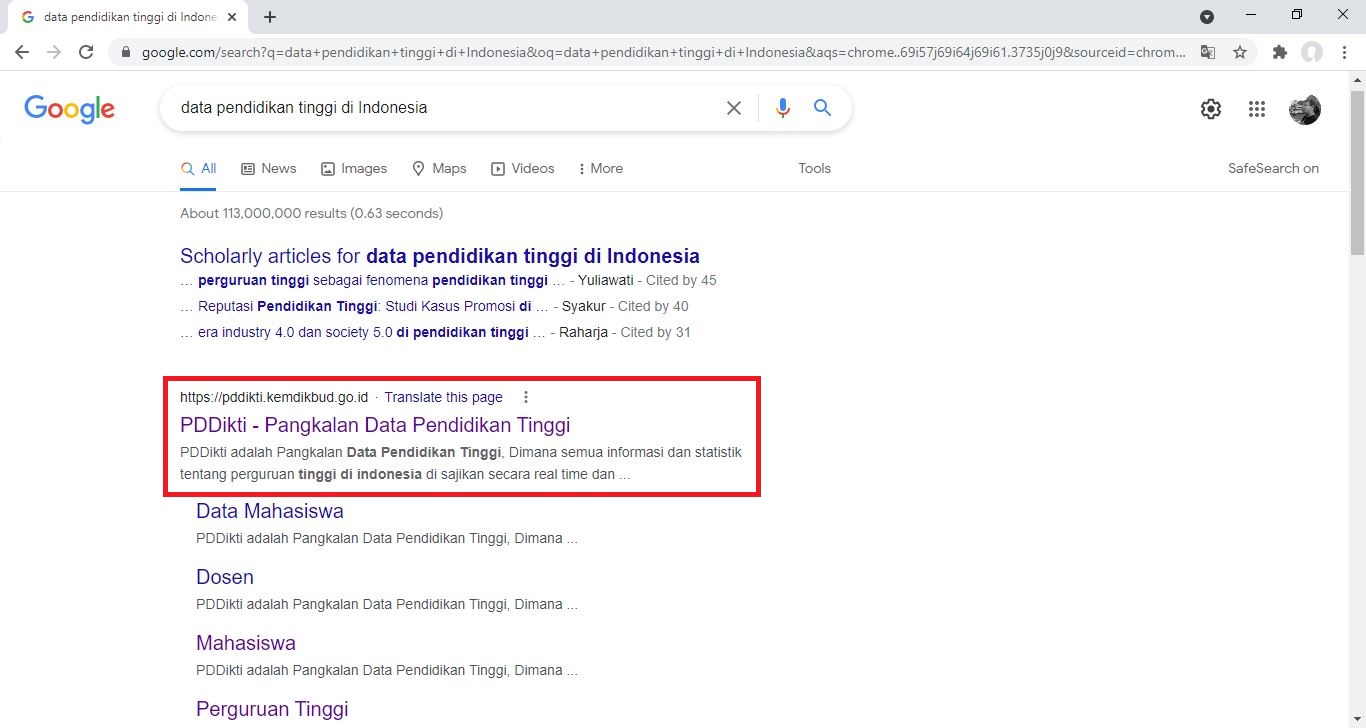Click the https://pddikti.kemdikbud.go.id URL text
This screenshot has width=1366, height=728.
coord(274,397)
